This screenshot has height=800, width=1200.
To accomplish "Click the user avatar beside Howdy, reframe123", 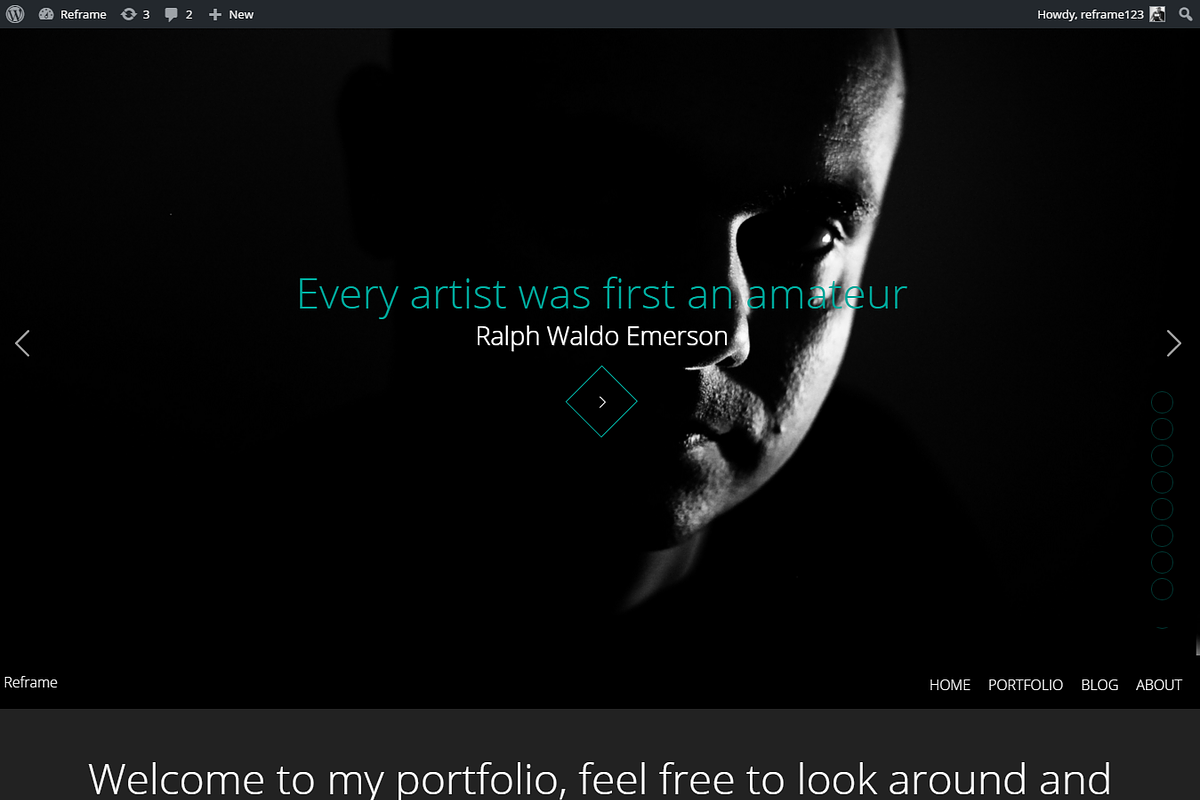I will pyautogui.click(x=1157, y=14).
